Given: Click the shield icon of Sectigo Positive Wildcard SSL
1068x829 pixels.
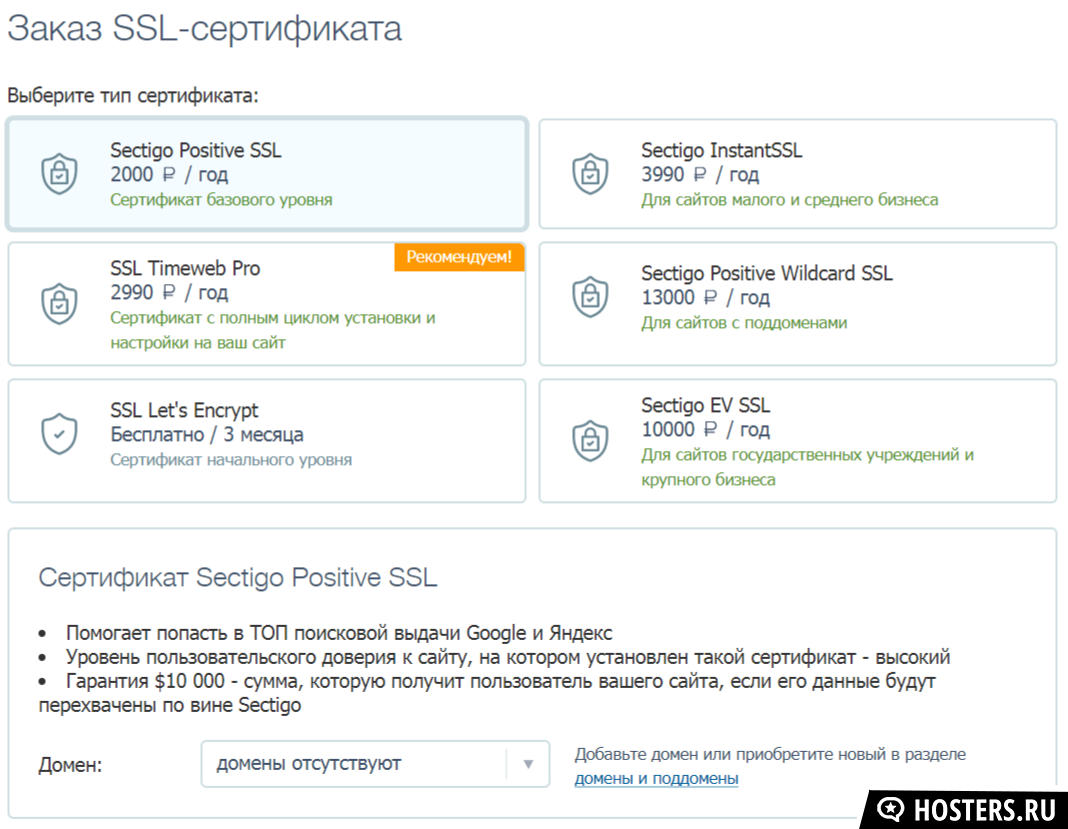Looking at the screenshot, I should [x=590, y=297].
